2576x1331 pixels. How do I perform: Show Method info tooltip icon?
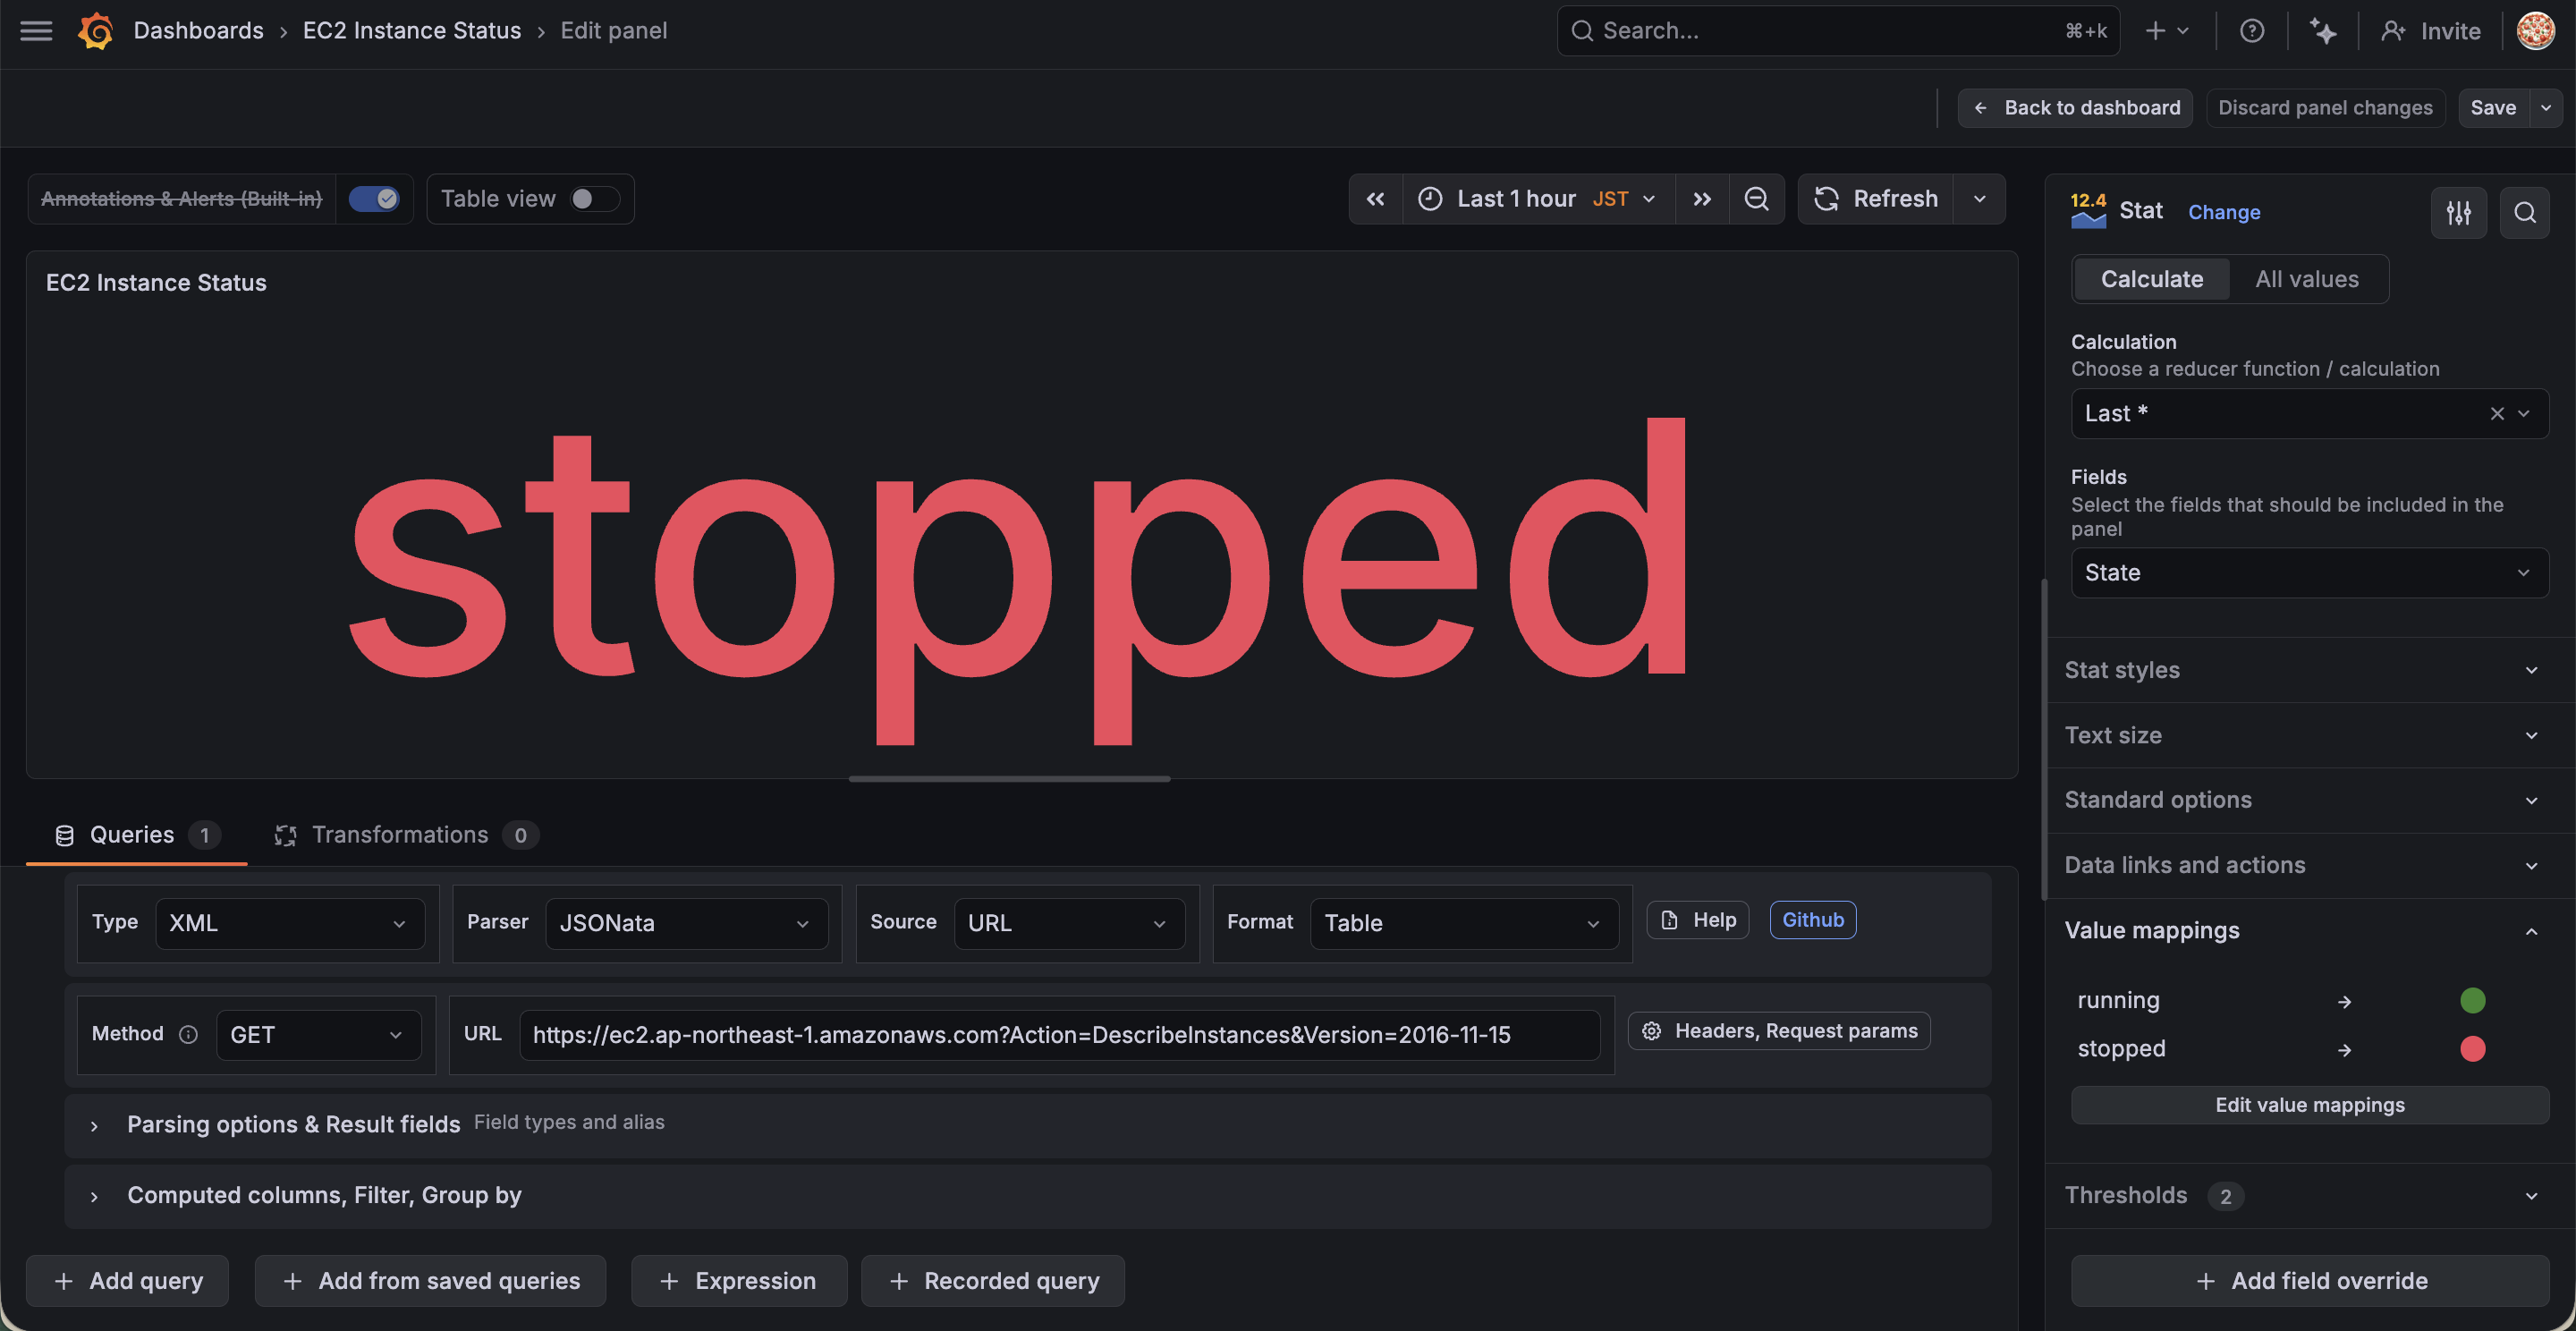pos(188,1034)
